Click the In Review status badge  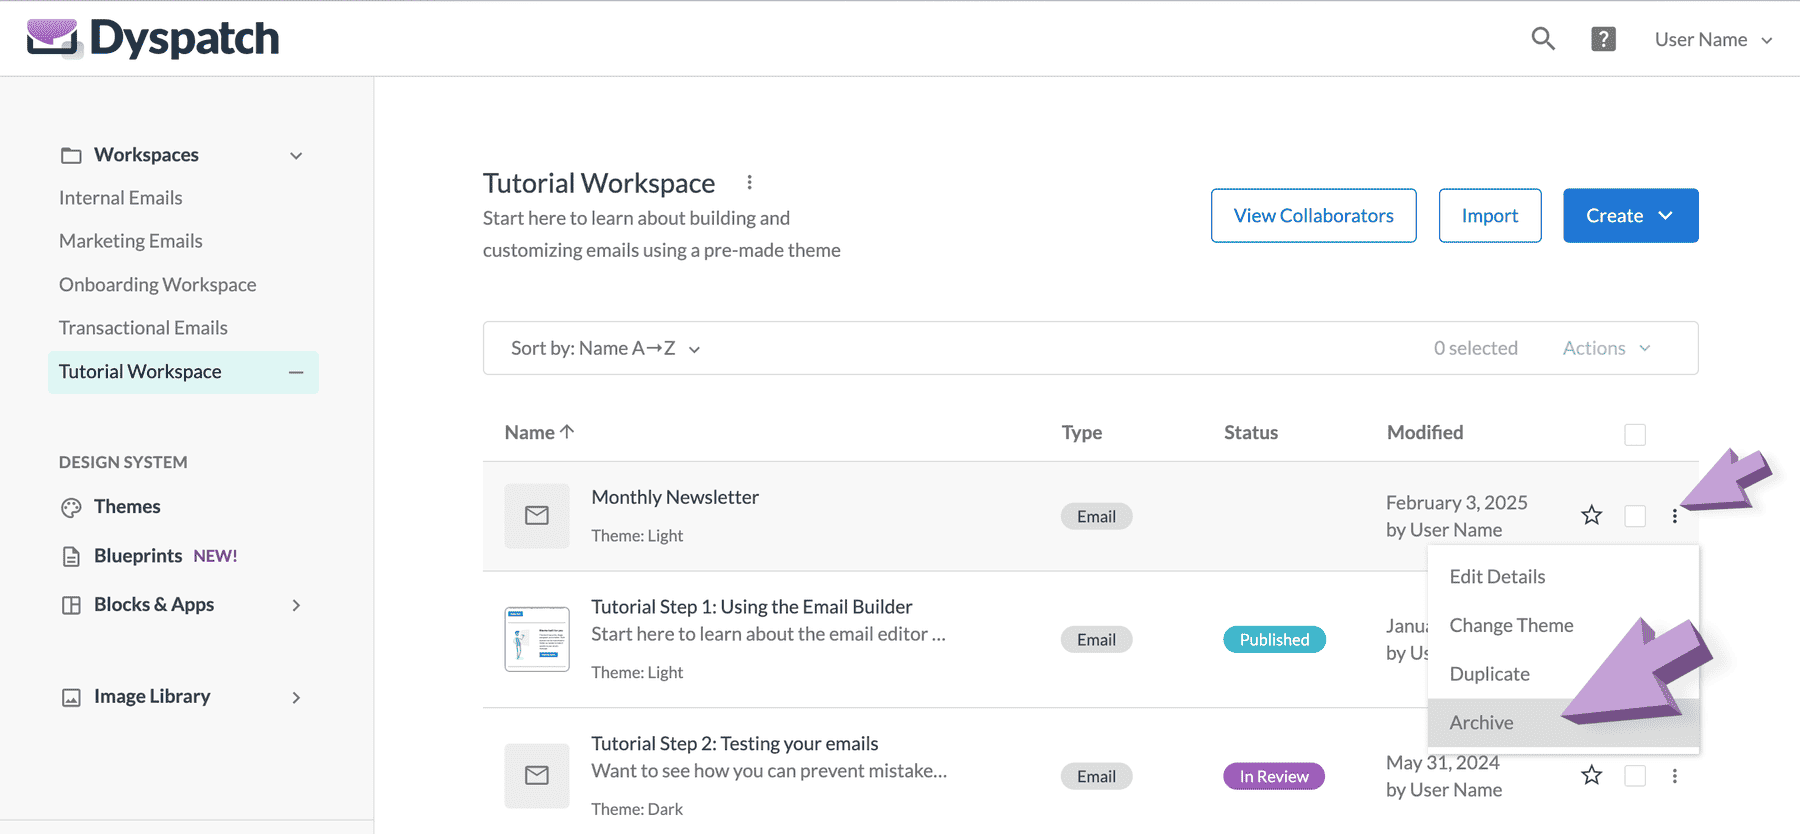[1274, 777]
